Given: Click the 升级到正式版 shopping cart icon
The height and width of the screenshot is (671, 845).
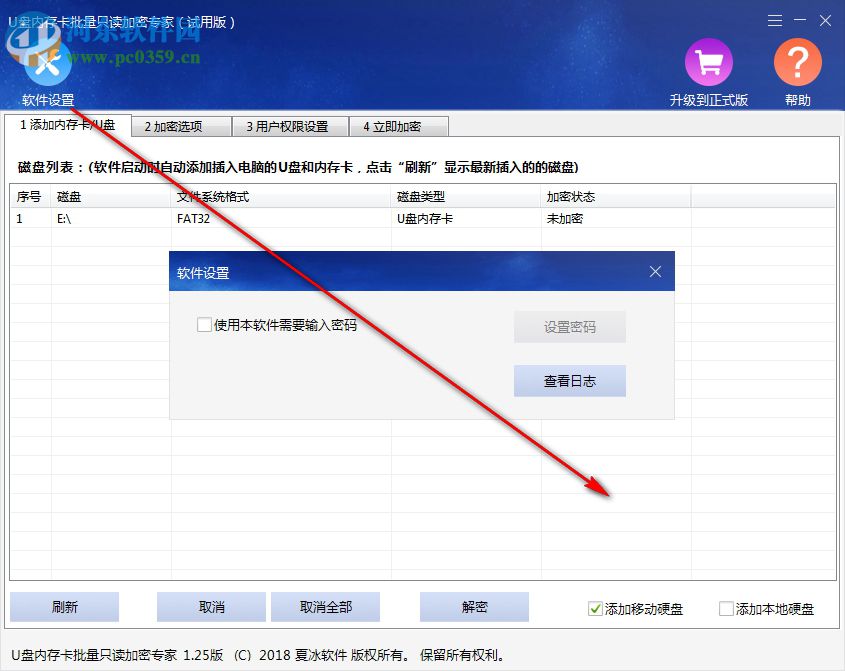Looking at the screenshot, I should point(708,62).
